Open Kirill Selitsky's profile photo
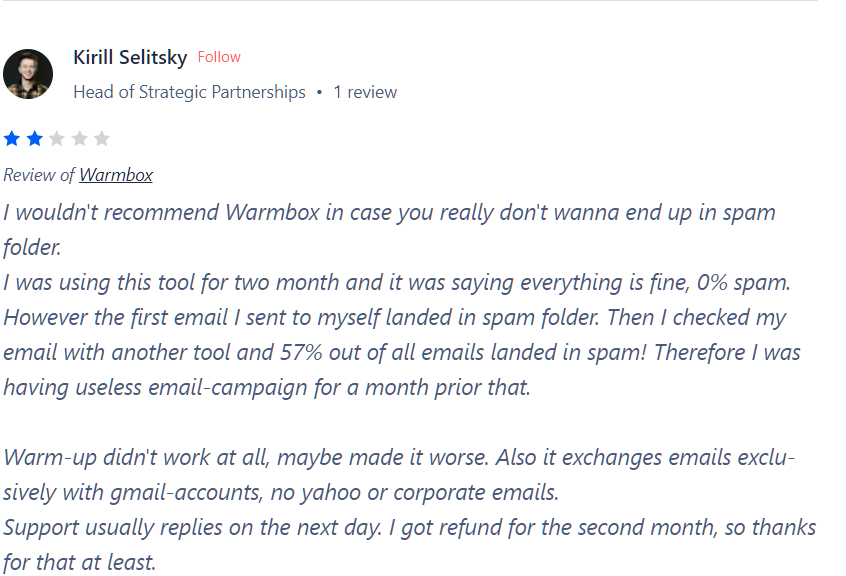The image size is (846, 576). pos(28,74)
